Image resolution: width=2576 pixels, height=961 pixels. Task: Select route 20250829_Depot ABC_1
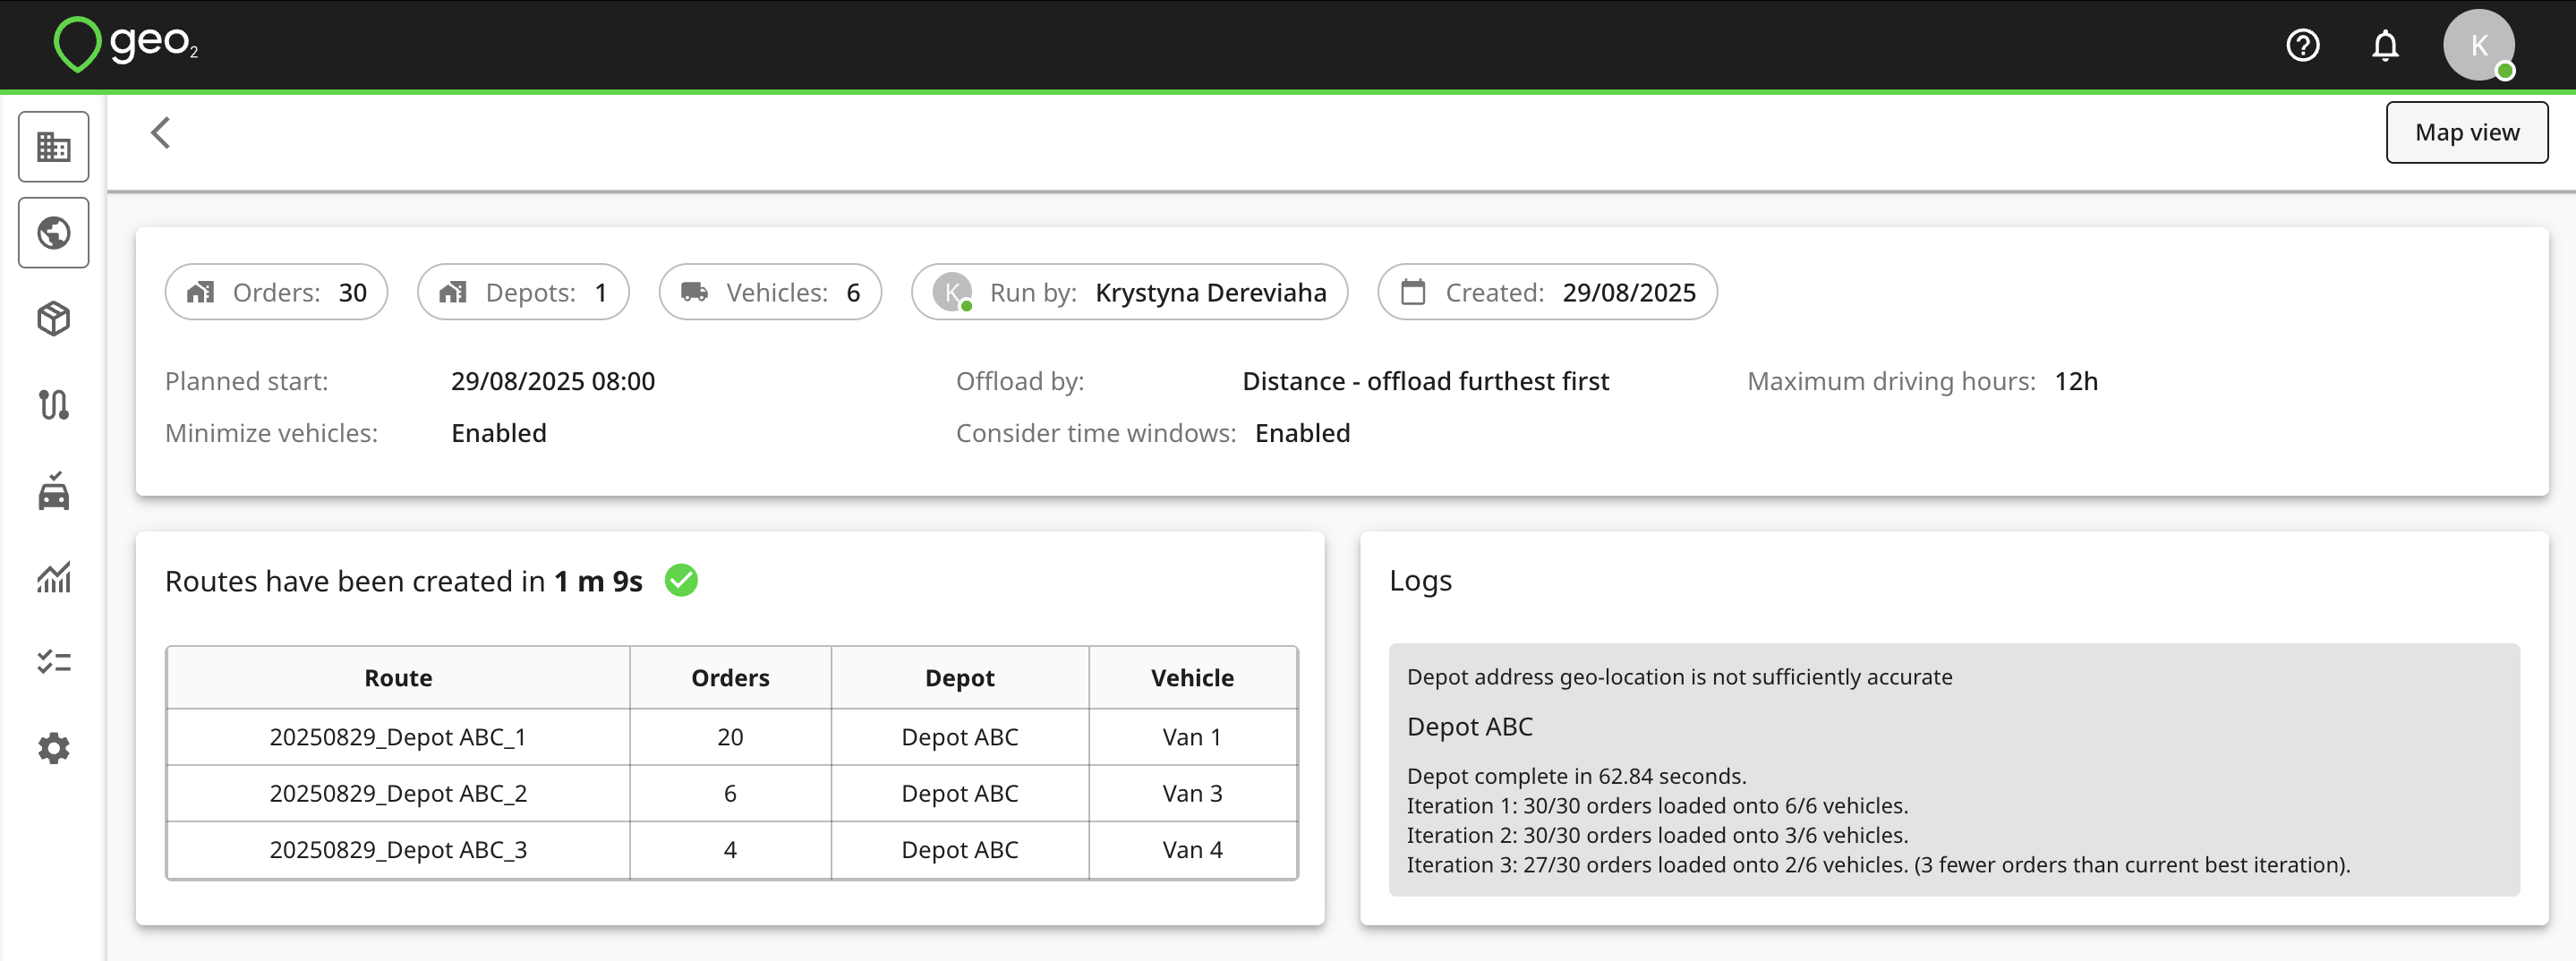click(398, 737)
